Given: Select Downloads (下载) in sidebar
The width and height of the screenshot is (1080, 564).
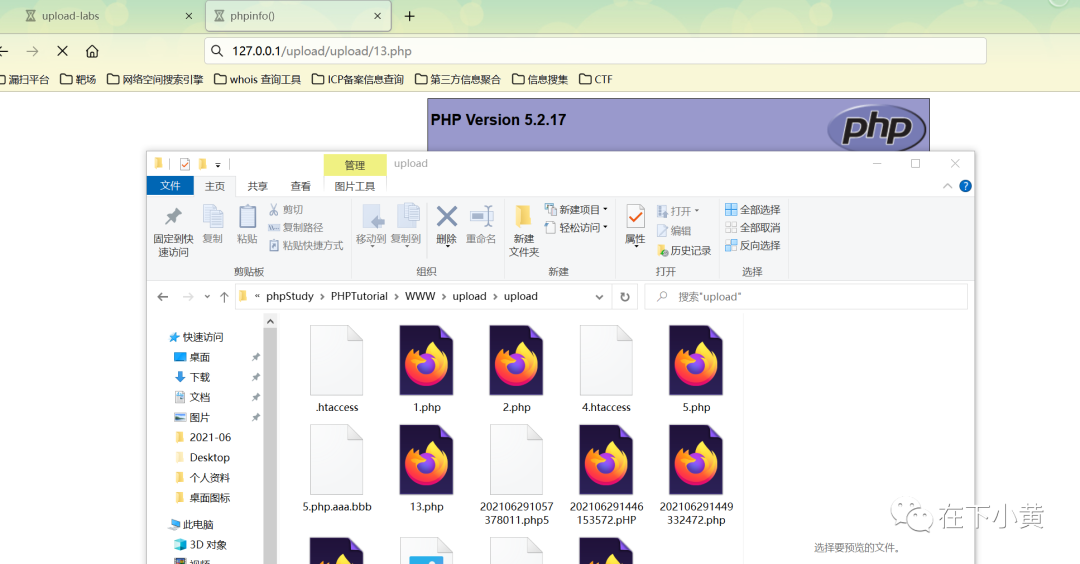Looking at the screenshot, I should pos(192,377).
